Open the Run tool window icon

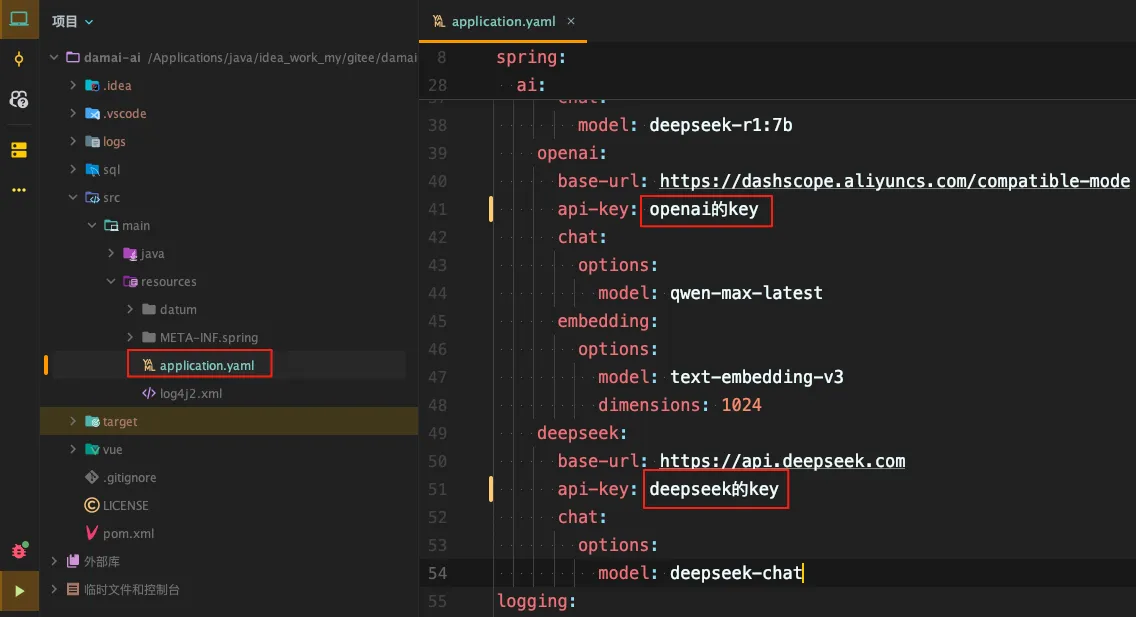point(19,591)
